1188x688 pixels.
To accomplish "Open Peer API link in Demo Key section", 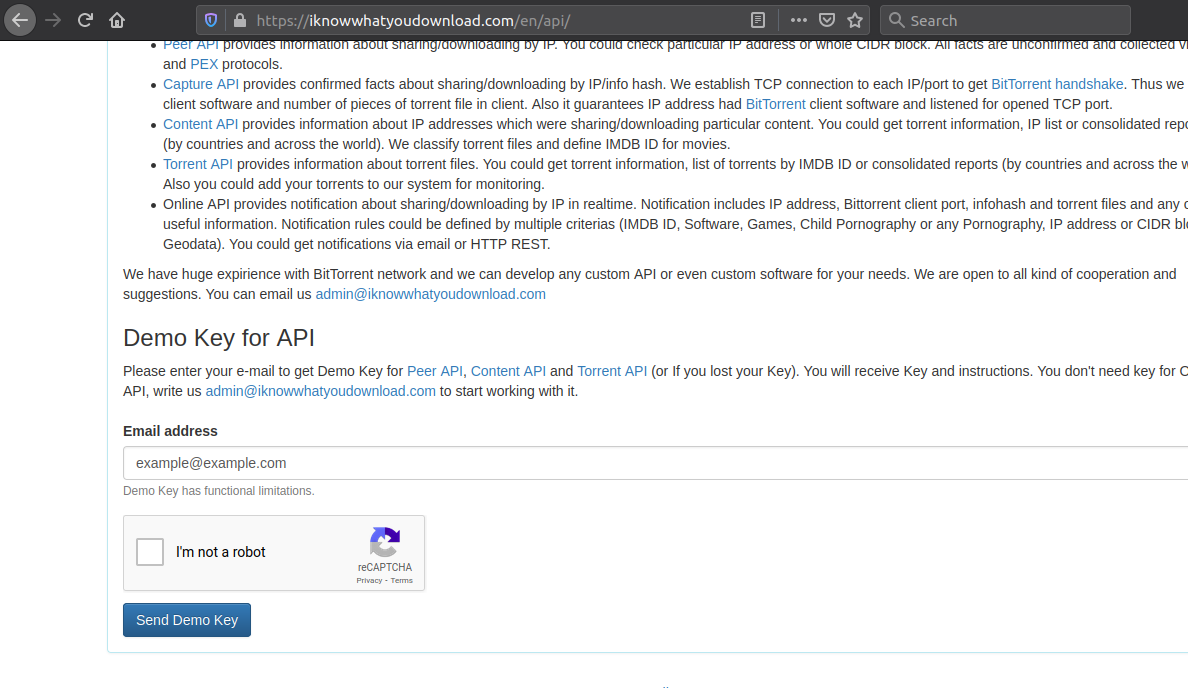I will (435, 371).
